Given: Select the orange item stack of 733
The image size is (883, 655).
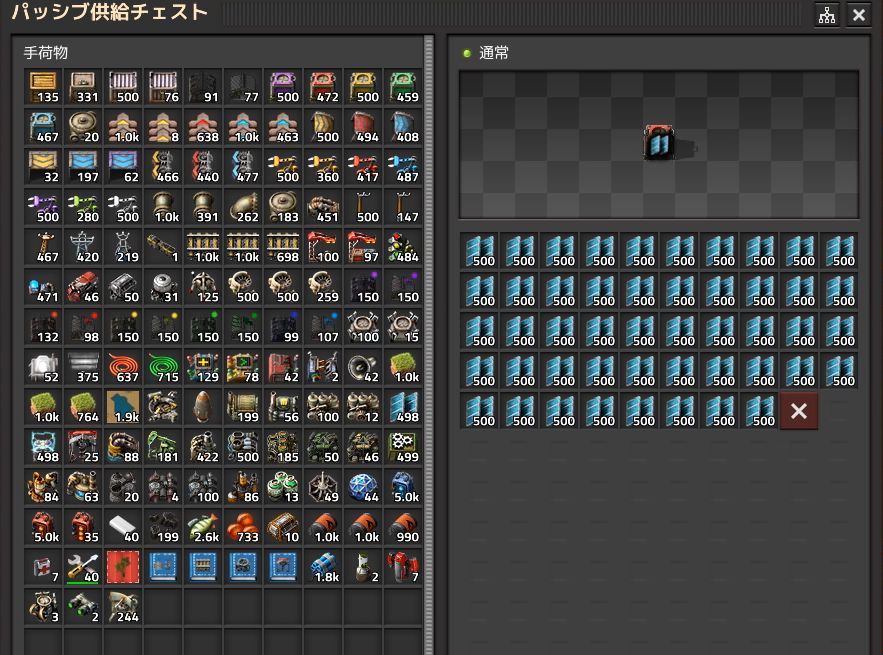Looking at the screenshot, I should [x=243, y=527].
